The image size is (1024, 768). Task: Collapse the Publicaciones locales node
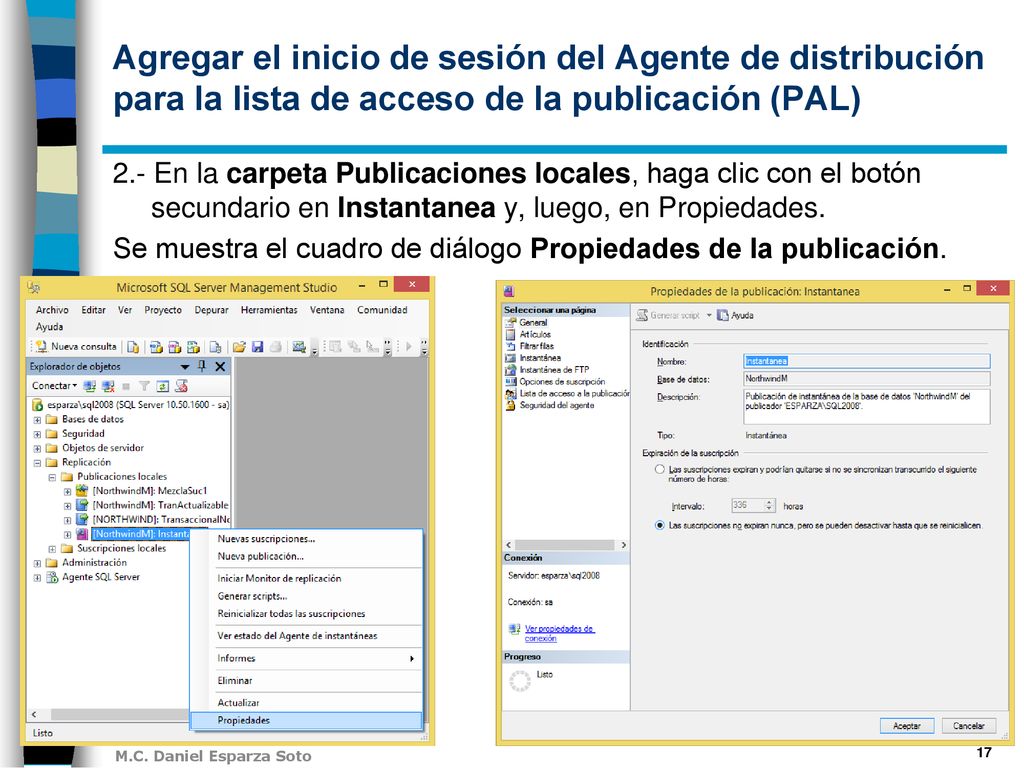52,477
